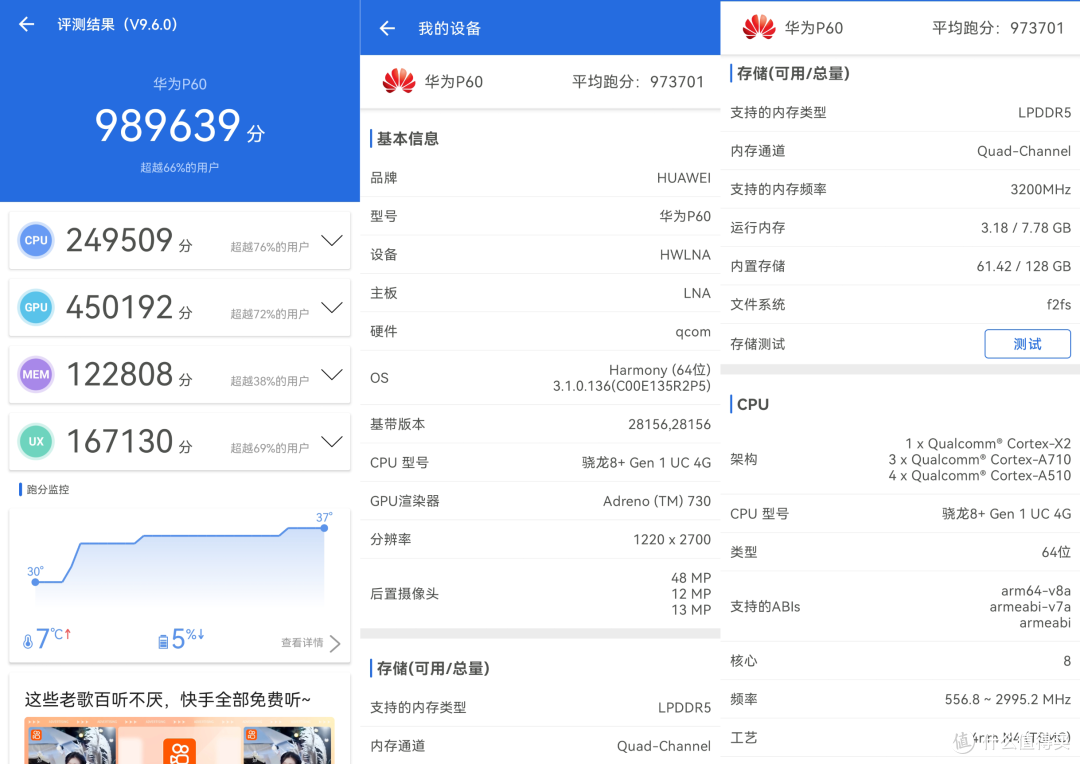
Task: Select the 硬件 qcom row
Action: [540, 331]
